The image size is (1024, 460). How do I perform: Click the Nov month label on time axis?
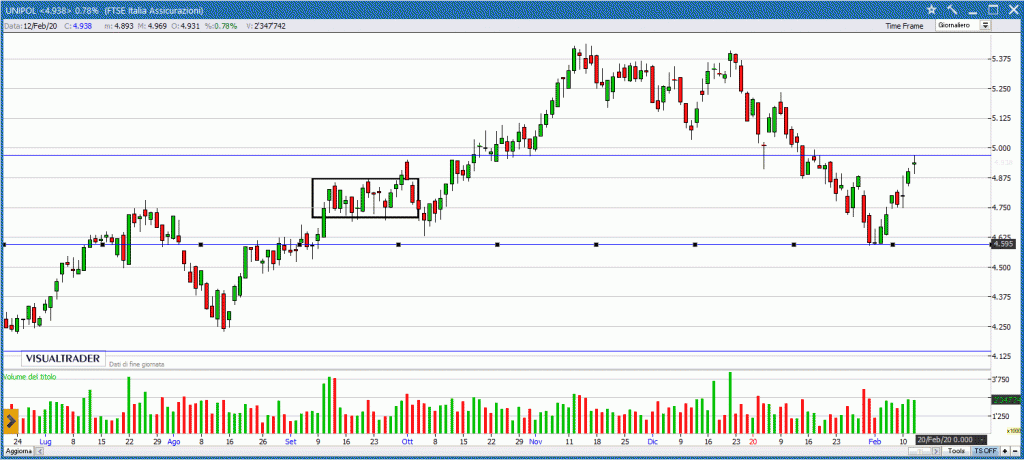[x=536, y=442]
